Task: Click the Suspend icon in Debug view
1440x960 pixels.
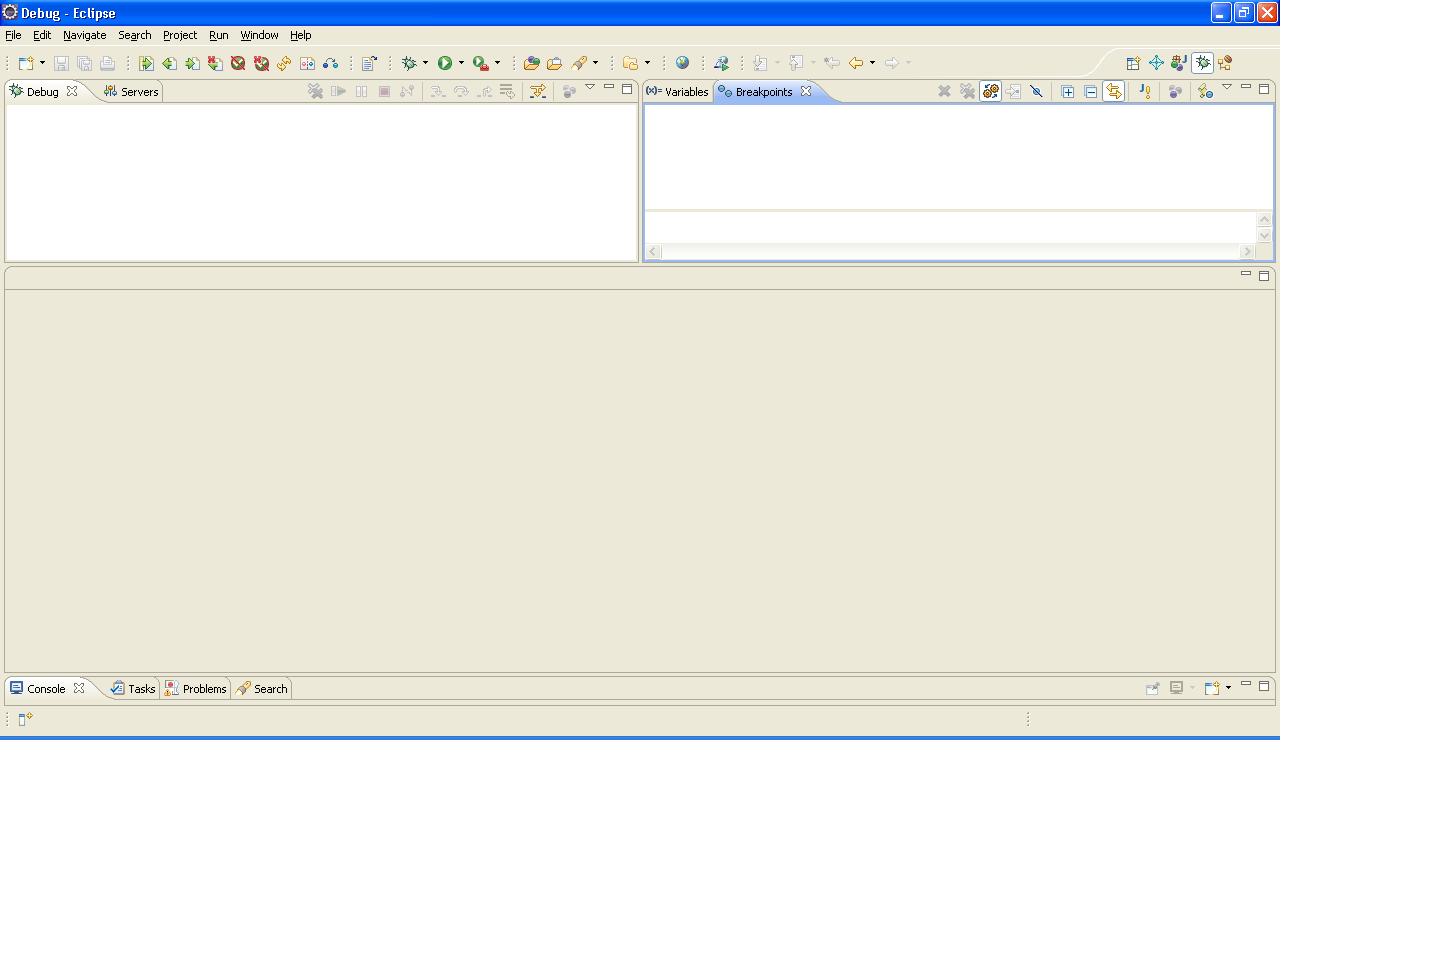Action: (361, 92)
